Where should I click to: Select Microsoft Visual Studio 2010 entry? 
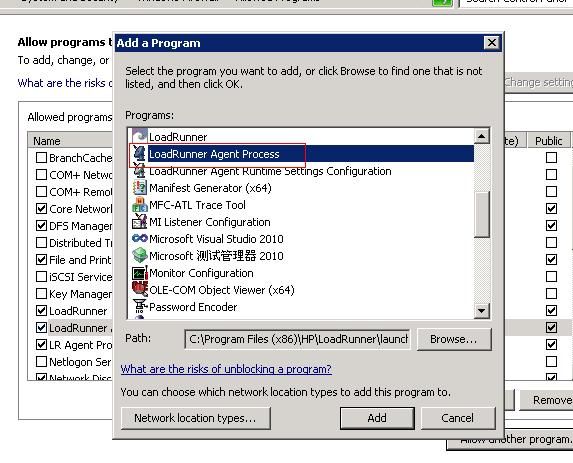pos(216,239)
